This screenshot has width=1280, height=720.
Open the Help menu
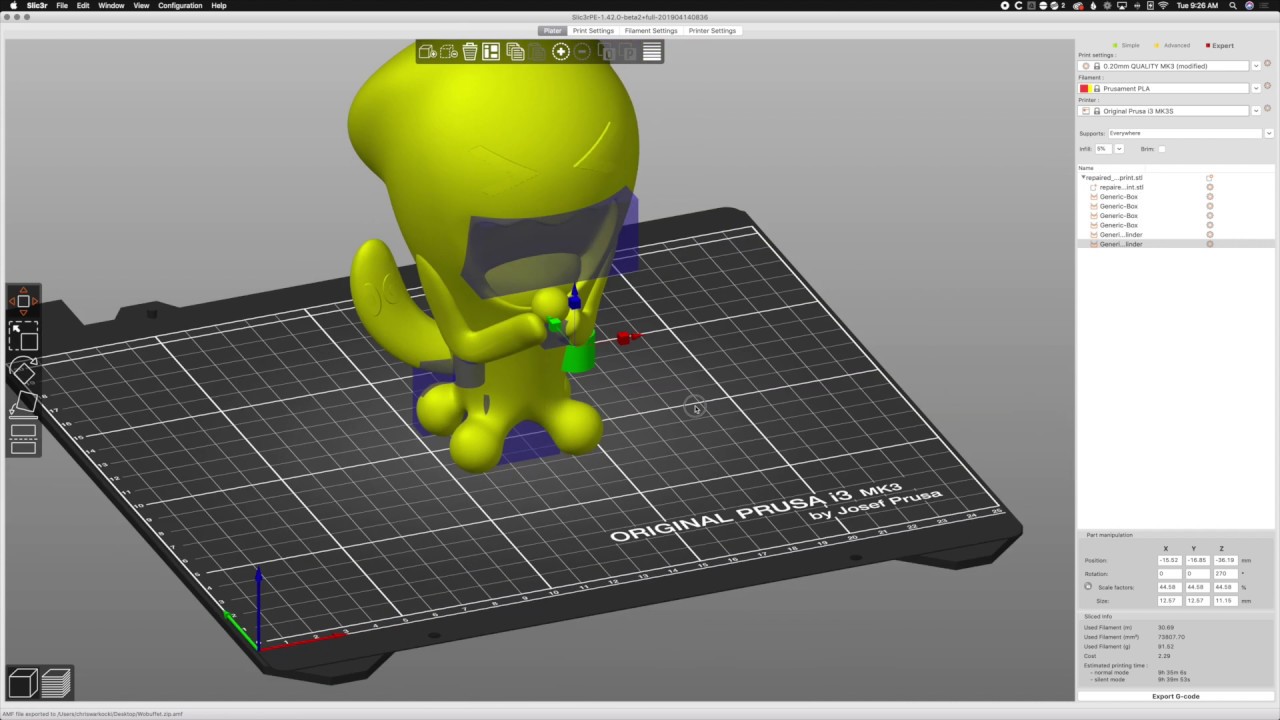[x=218, y=6]
